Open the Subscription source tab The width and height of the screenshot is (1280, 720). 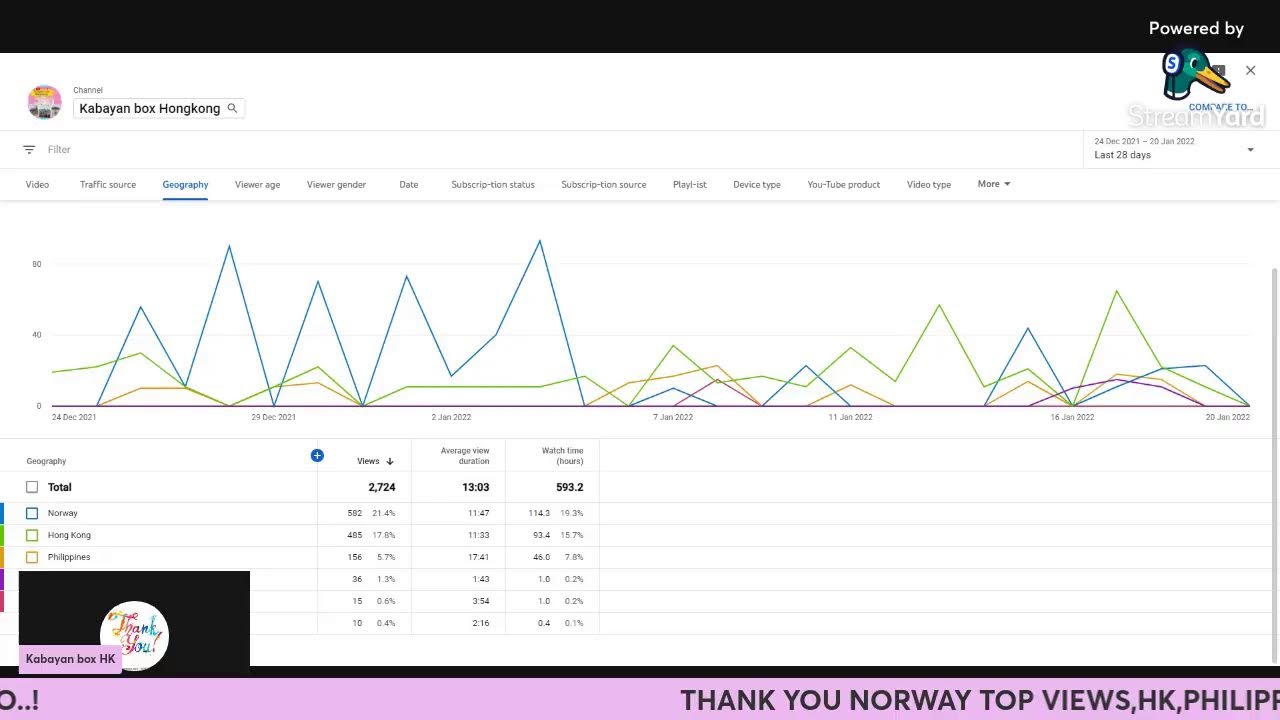604,185
